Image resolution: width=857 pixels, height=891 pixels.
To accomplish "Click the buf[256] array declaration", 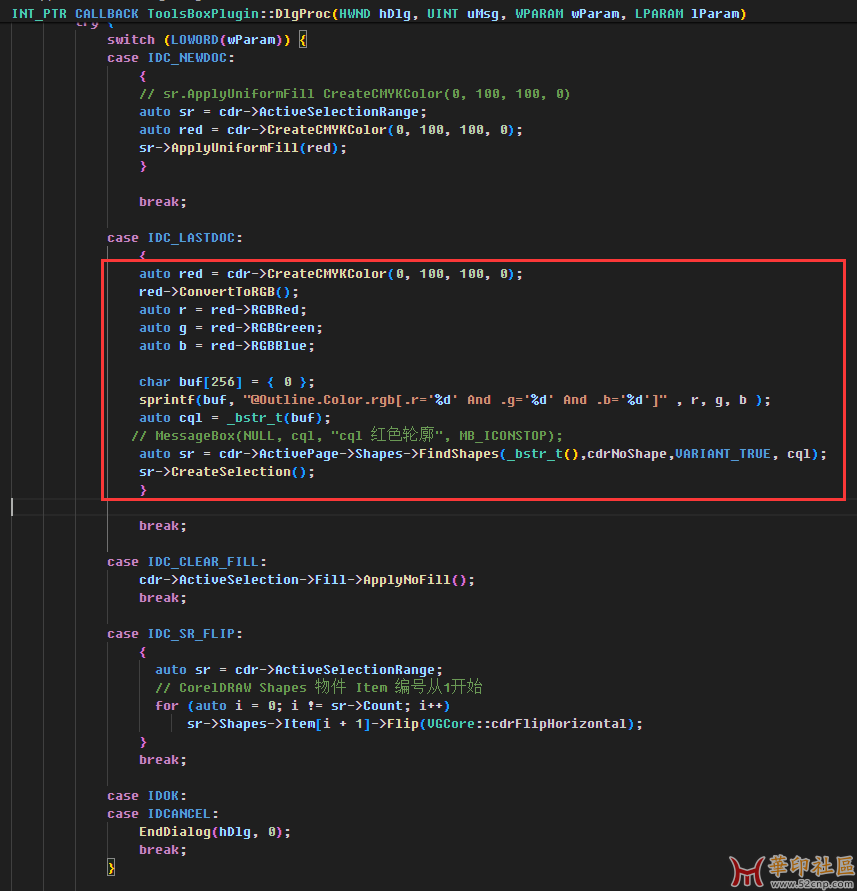I will [x=210, y=382].
